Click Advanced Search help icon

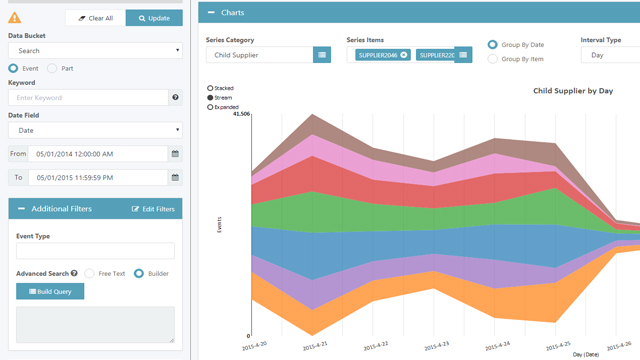point(74,273)
